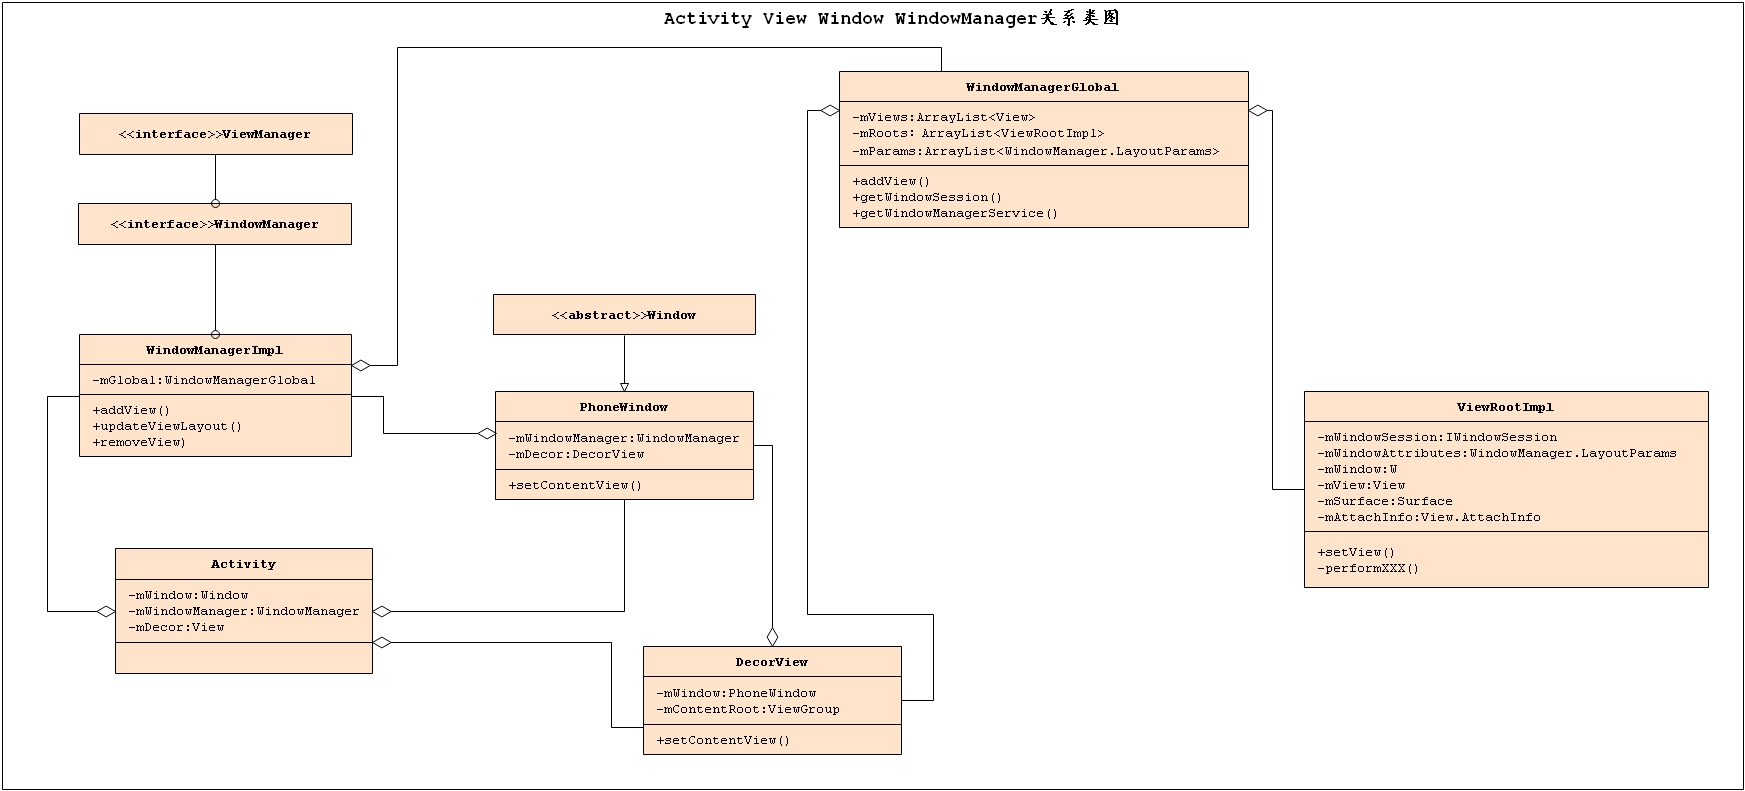Screen dimensions: 1745x791
Task: Click the +updateViewLayout() method
Action: tap(167, 426)
